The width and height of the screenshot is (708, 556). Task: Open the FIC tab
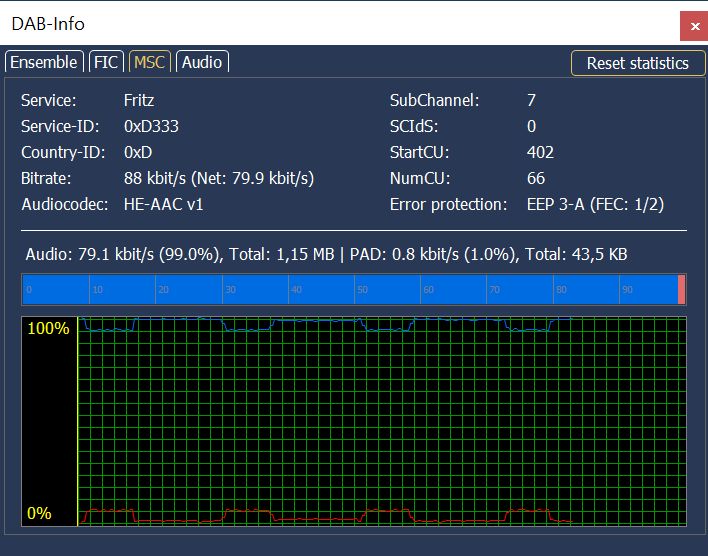106,62
